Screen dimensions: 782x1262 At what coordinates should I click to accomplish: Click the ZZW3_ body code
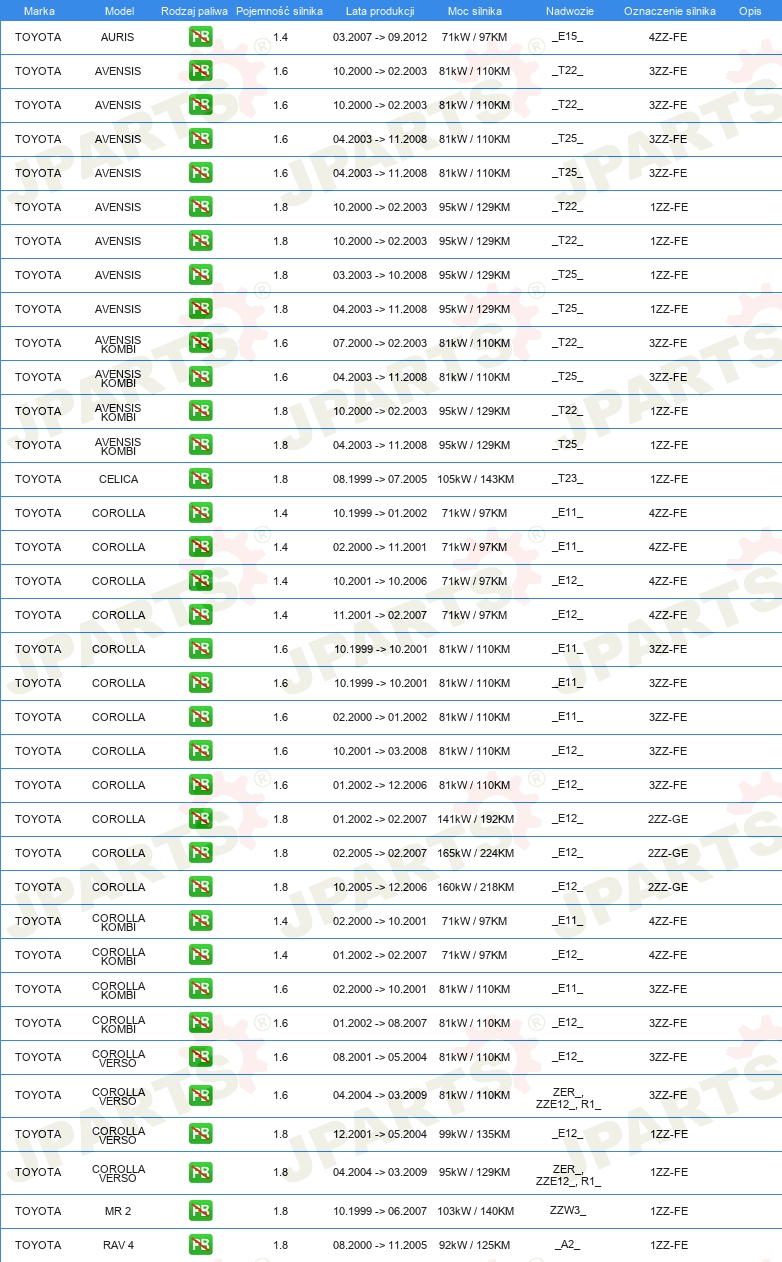coord(568,1211)
